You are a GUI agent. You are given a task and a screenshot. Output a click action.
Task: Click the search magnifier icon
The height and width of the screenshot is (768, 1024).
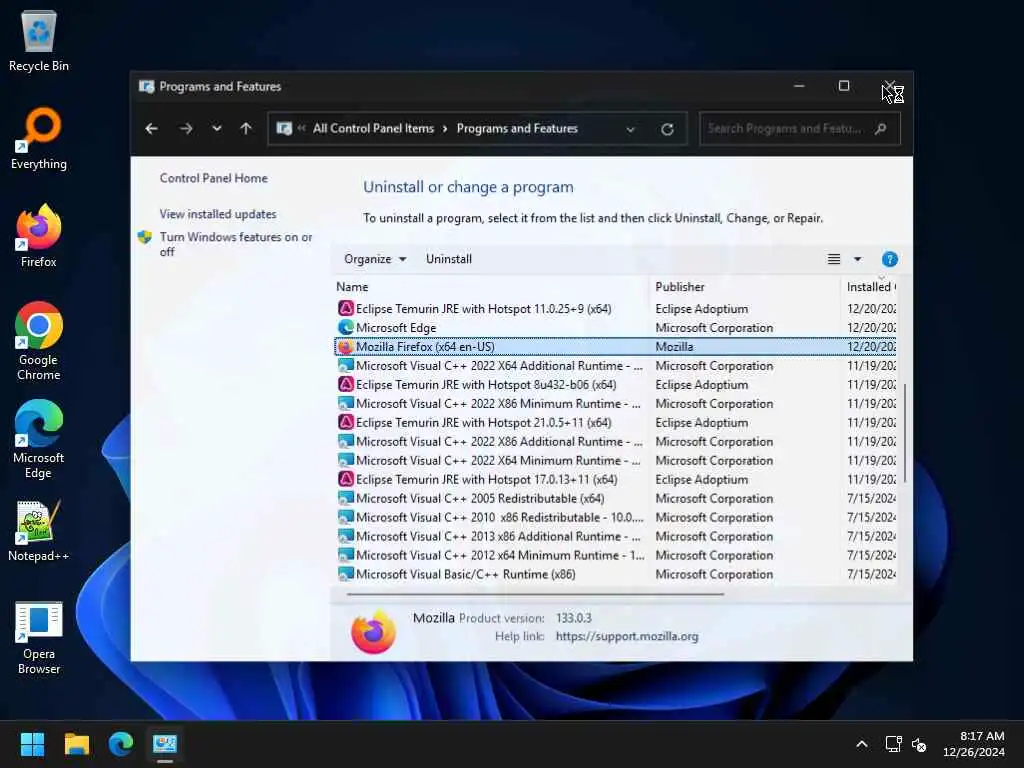tap(881, 129)
